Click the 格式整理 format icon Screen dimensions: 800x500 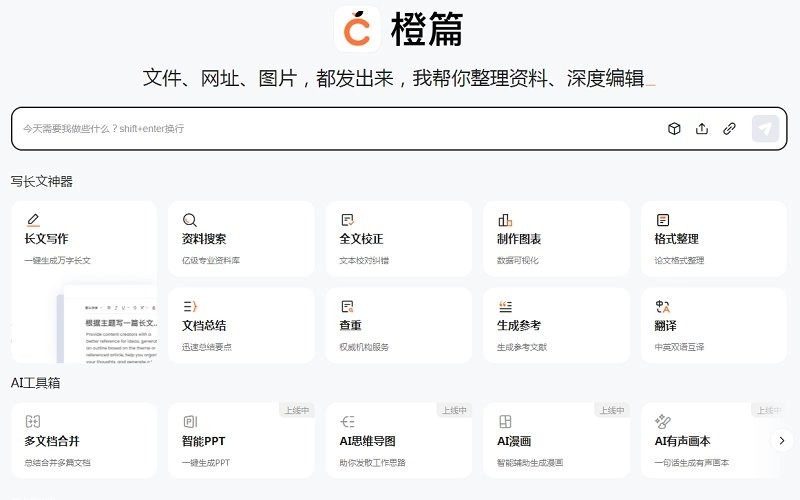[x=662, y=220]
